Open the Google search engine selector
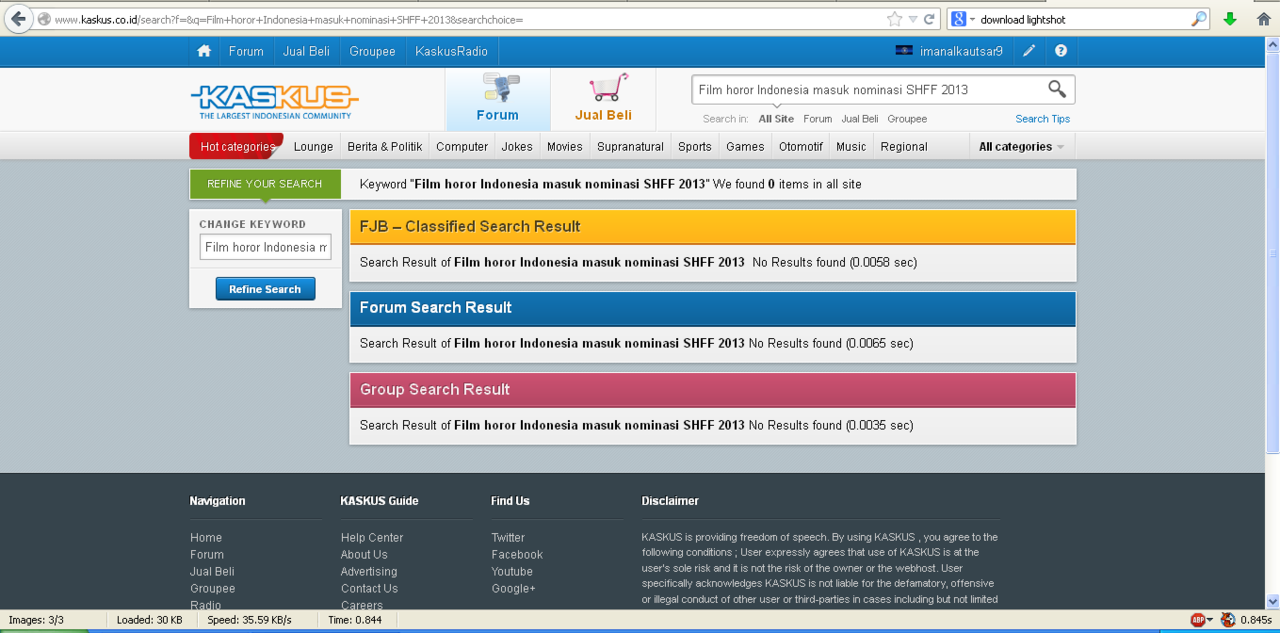Image resolution: width=1280 pixels, height=633 pixels. coord(962,19)
